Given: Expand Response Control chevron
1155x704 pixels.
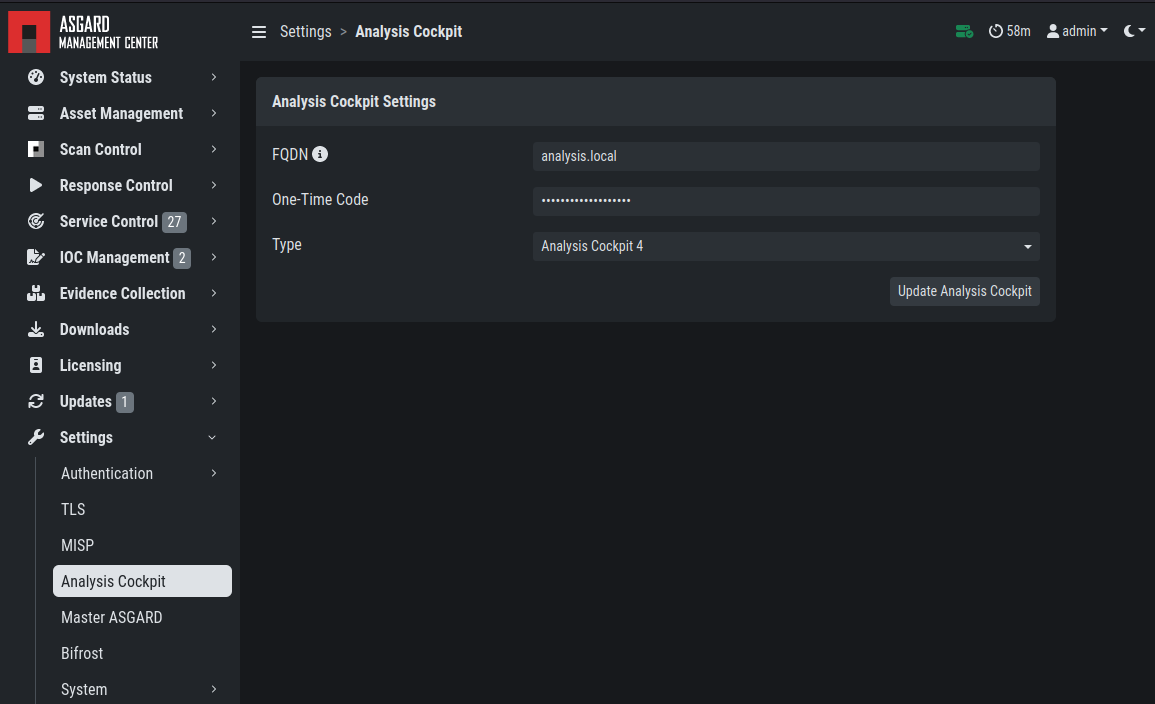Looking at the screenshot, I should pos(214,185).
